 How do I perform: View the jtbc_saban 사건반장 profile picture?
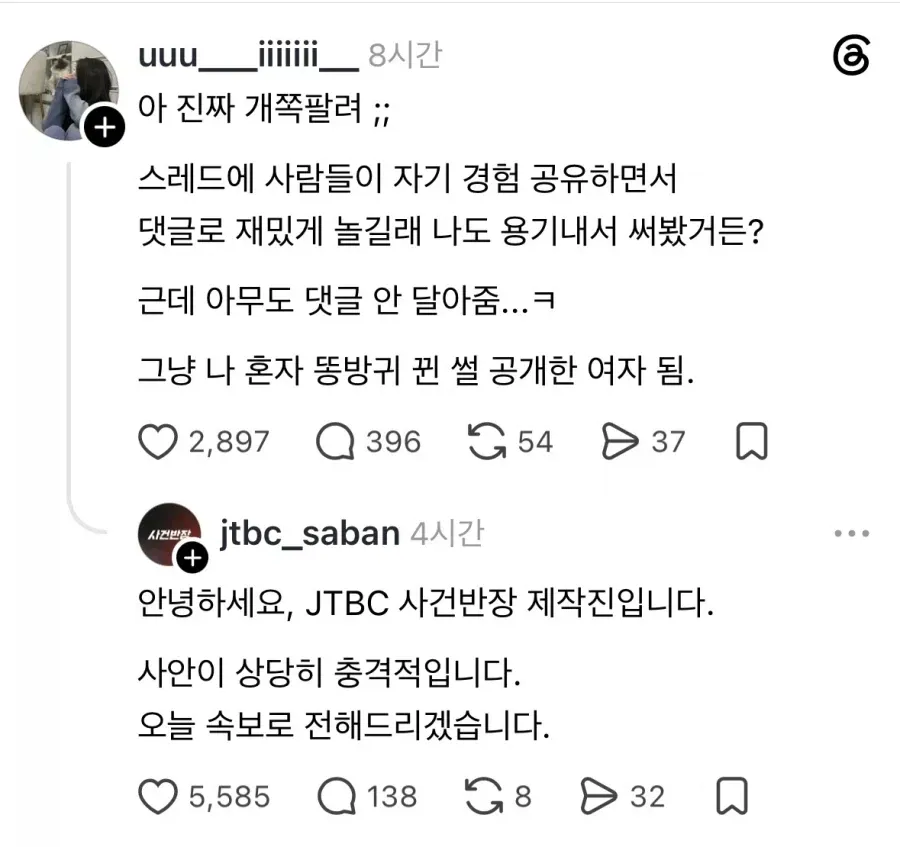tap(170, 534)
